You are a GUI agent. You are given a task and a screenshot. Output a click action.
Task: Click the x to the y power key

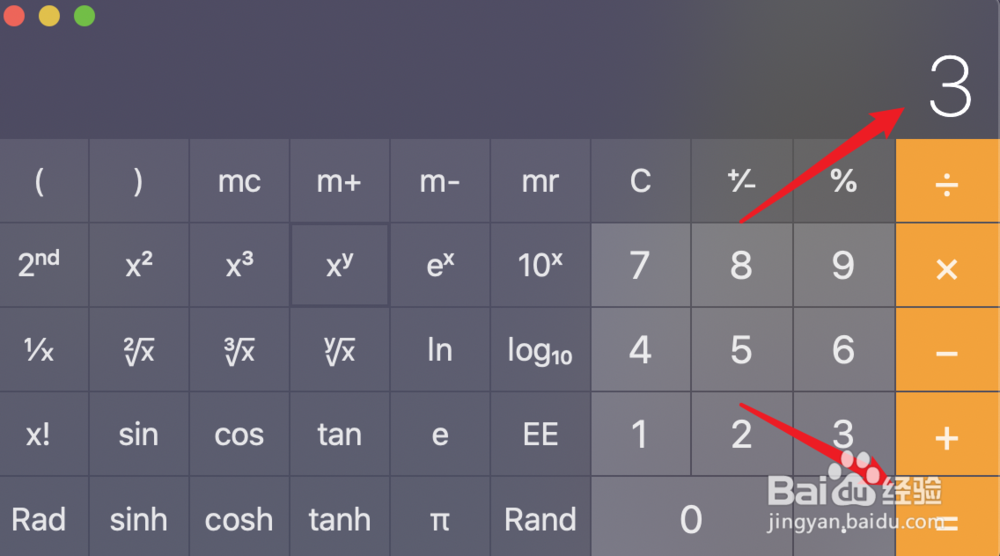point(340,265)
